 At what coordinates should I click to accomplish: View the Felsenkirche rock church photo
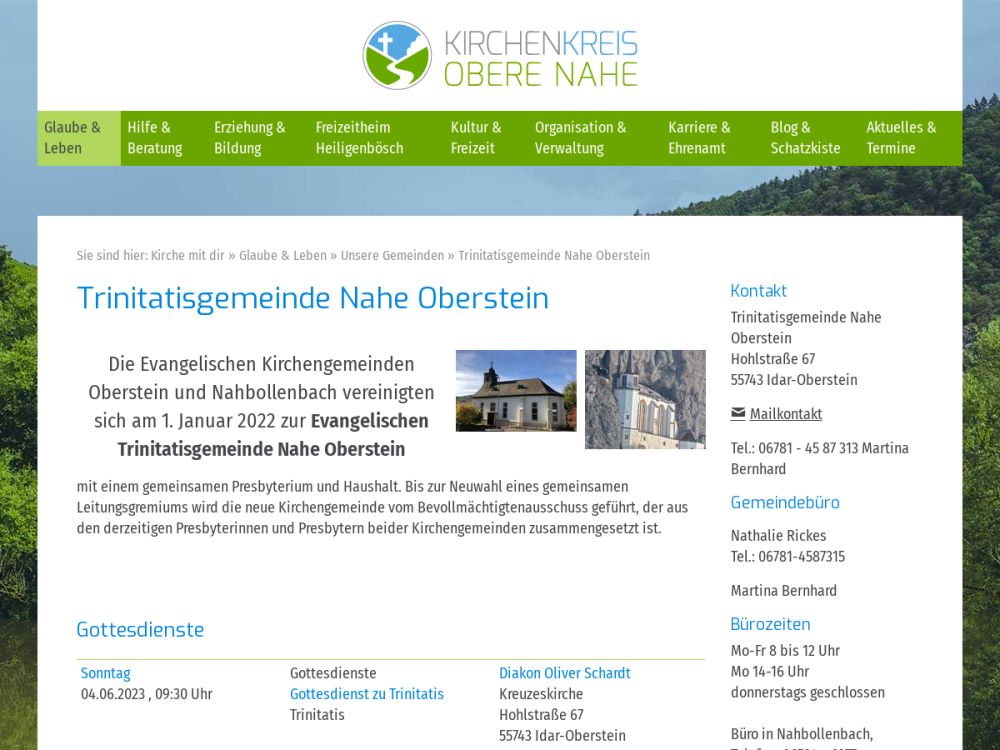point(645,399)
